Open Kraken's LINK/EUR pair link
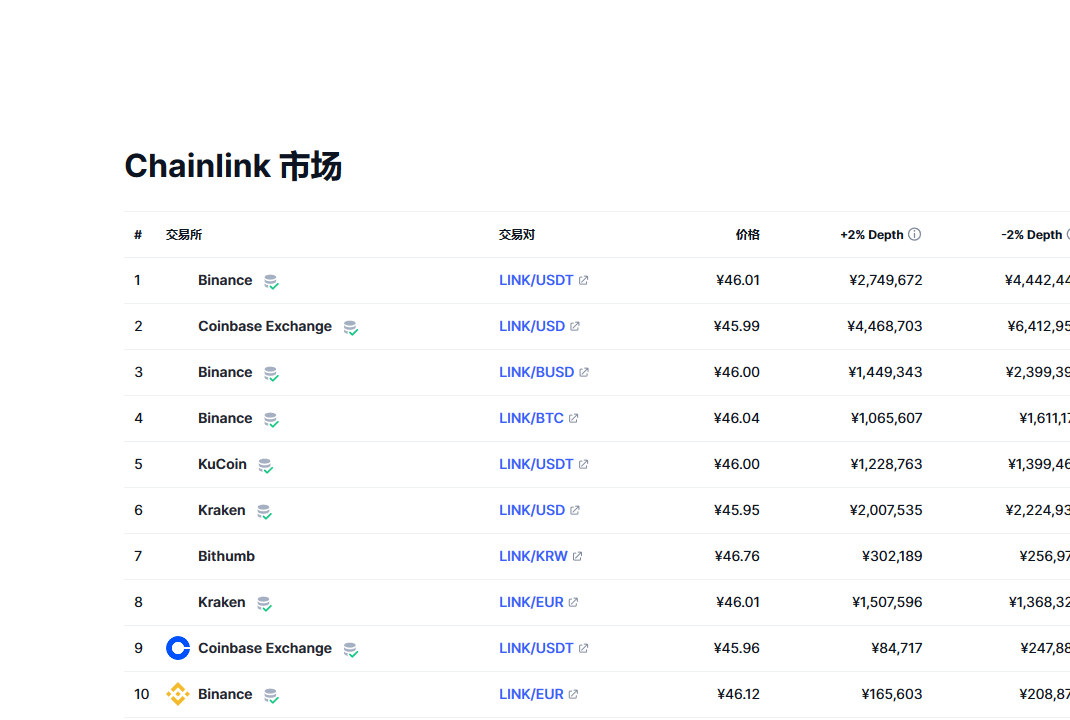 [x=532, y=602]
